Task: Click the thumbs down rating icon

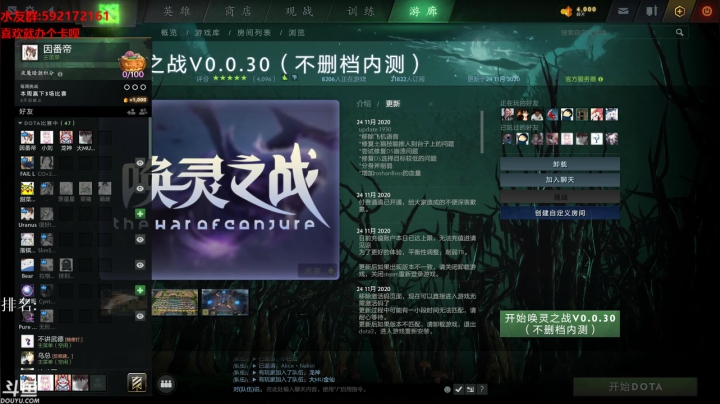Action: 294,79
